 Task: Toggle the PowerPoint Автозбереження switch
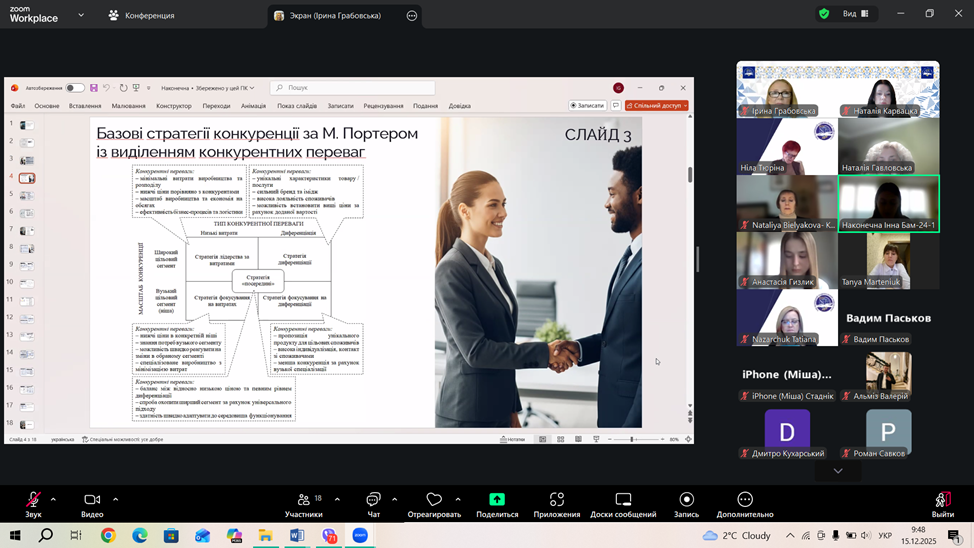[x=74, y=88]
